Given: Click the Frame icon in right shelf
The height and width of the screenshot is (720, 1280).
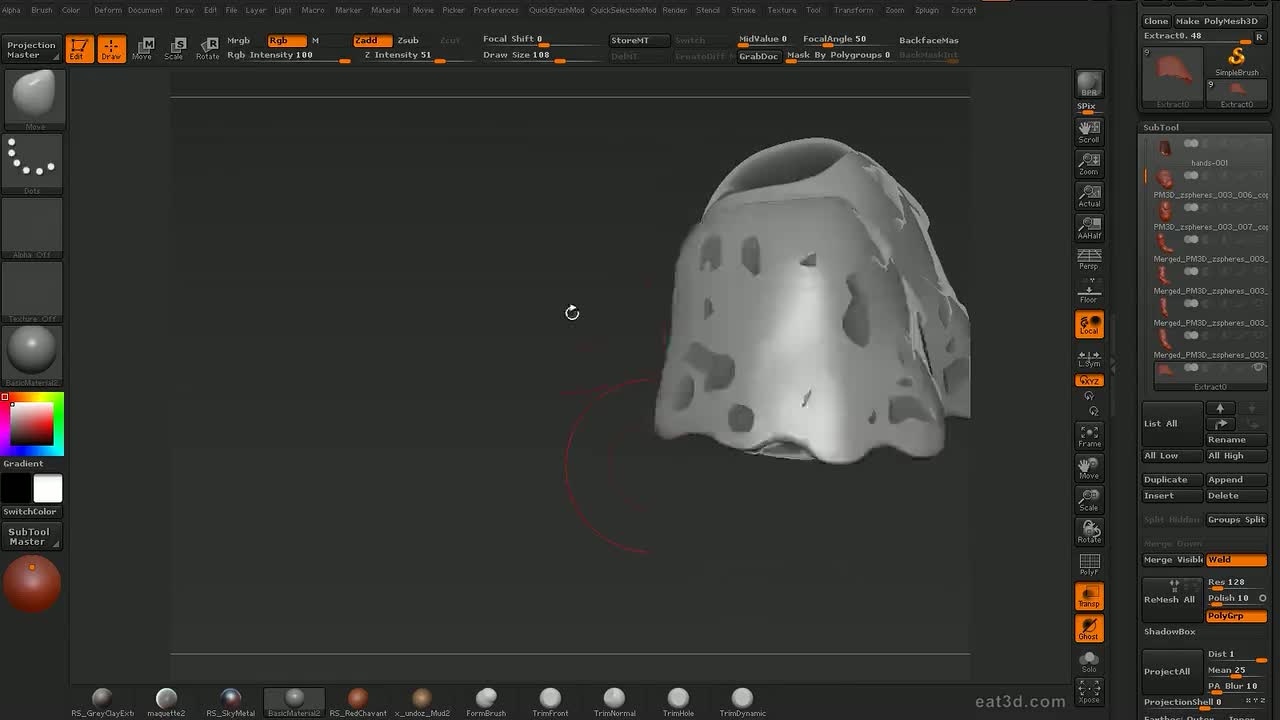Looking at the screenshot, I should pyautogui.click(x=1089, y=436).
